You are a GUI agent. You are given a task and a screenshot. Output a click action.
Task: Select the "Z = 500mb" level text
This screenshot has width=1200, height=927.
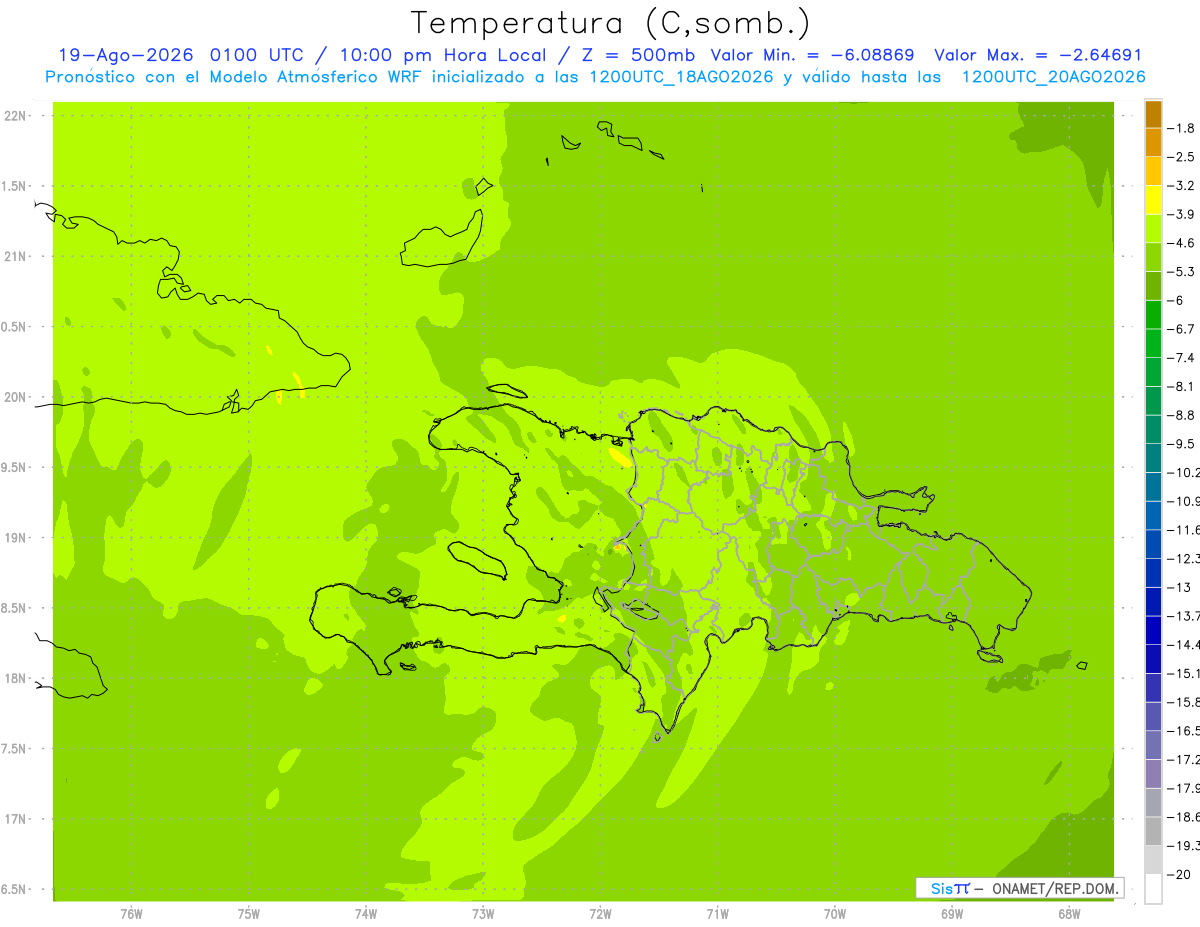point(640,56)
